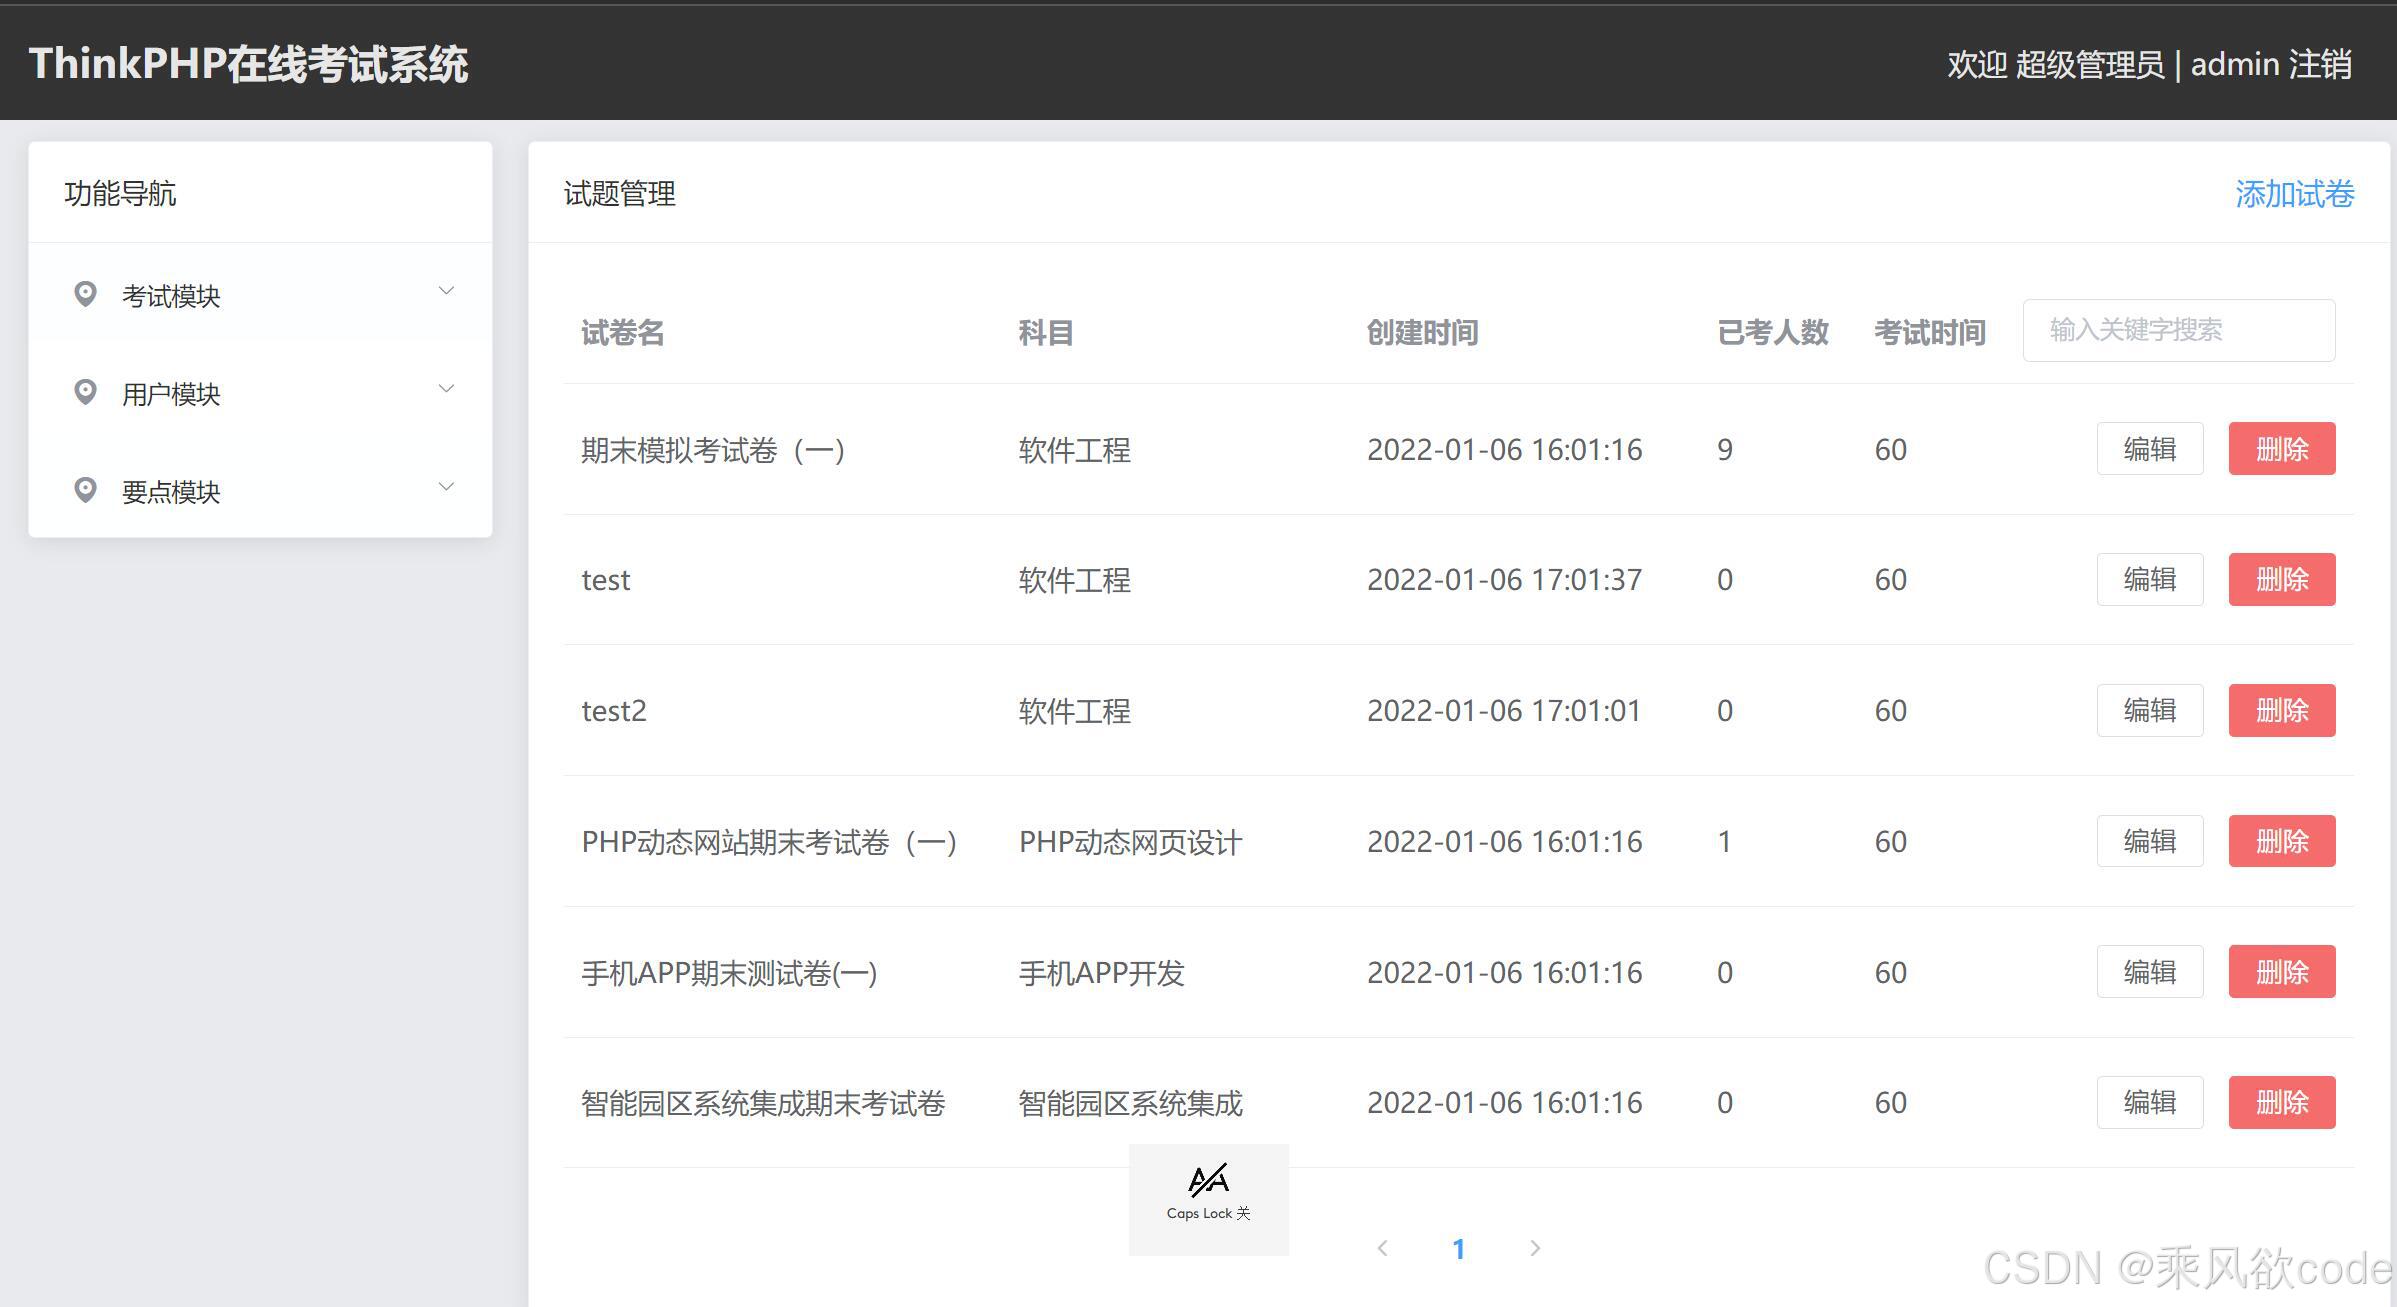Click the location pin icon beside 考试模块

[85, 293]
